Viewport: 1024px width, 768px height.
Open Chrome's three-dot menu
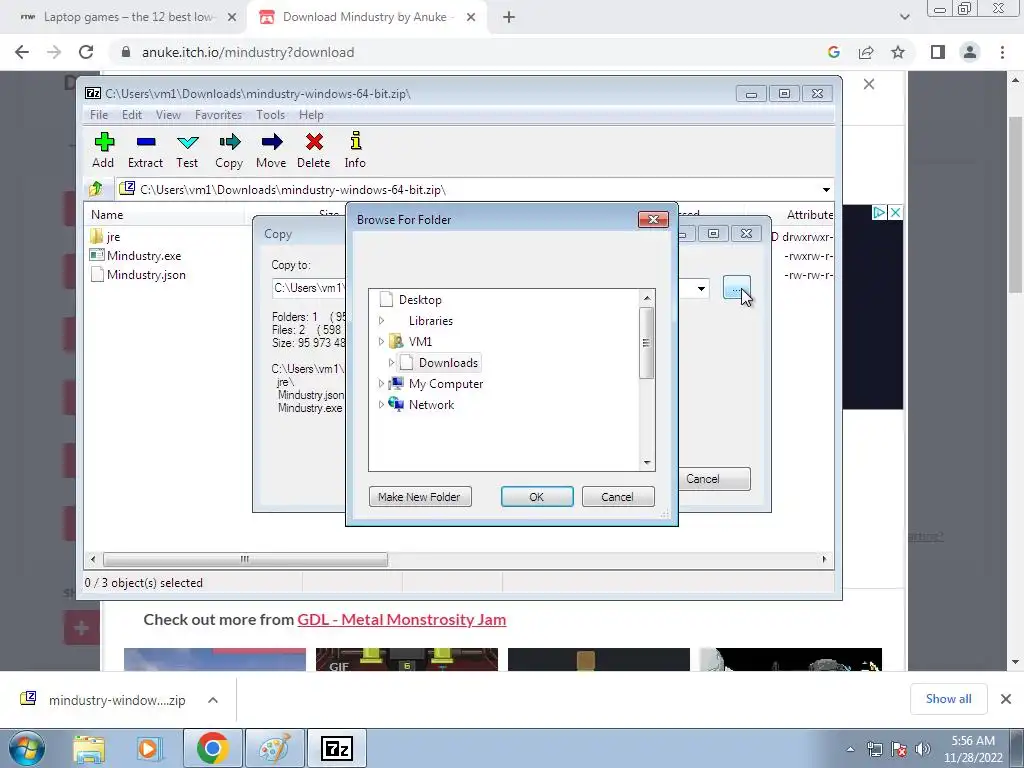point(1002,52)
